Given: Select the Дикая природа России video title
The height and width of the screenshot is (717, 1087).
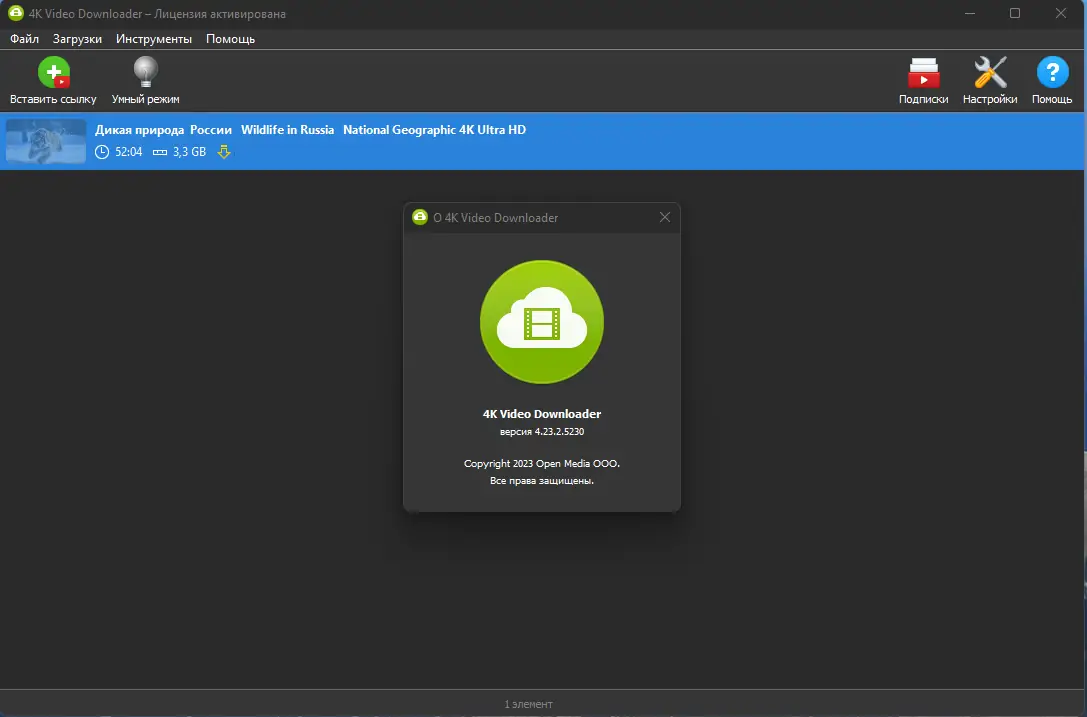Looking at the screenshot, I should tap(161, 129).
